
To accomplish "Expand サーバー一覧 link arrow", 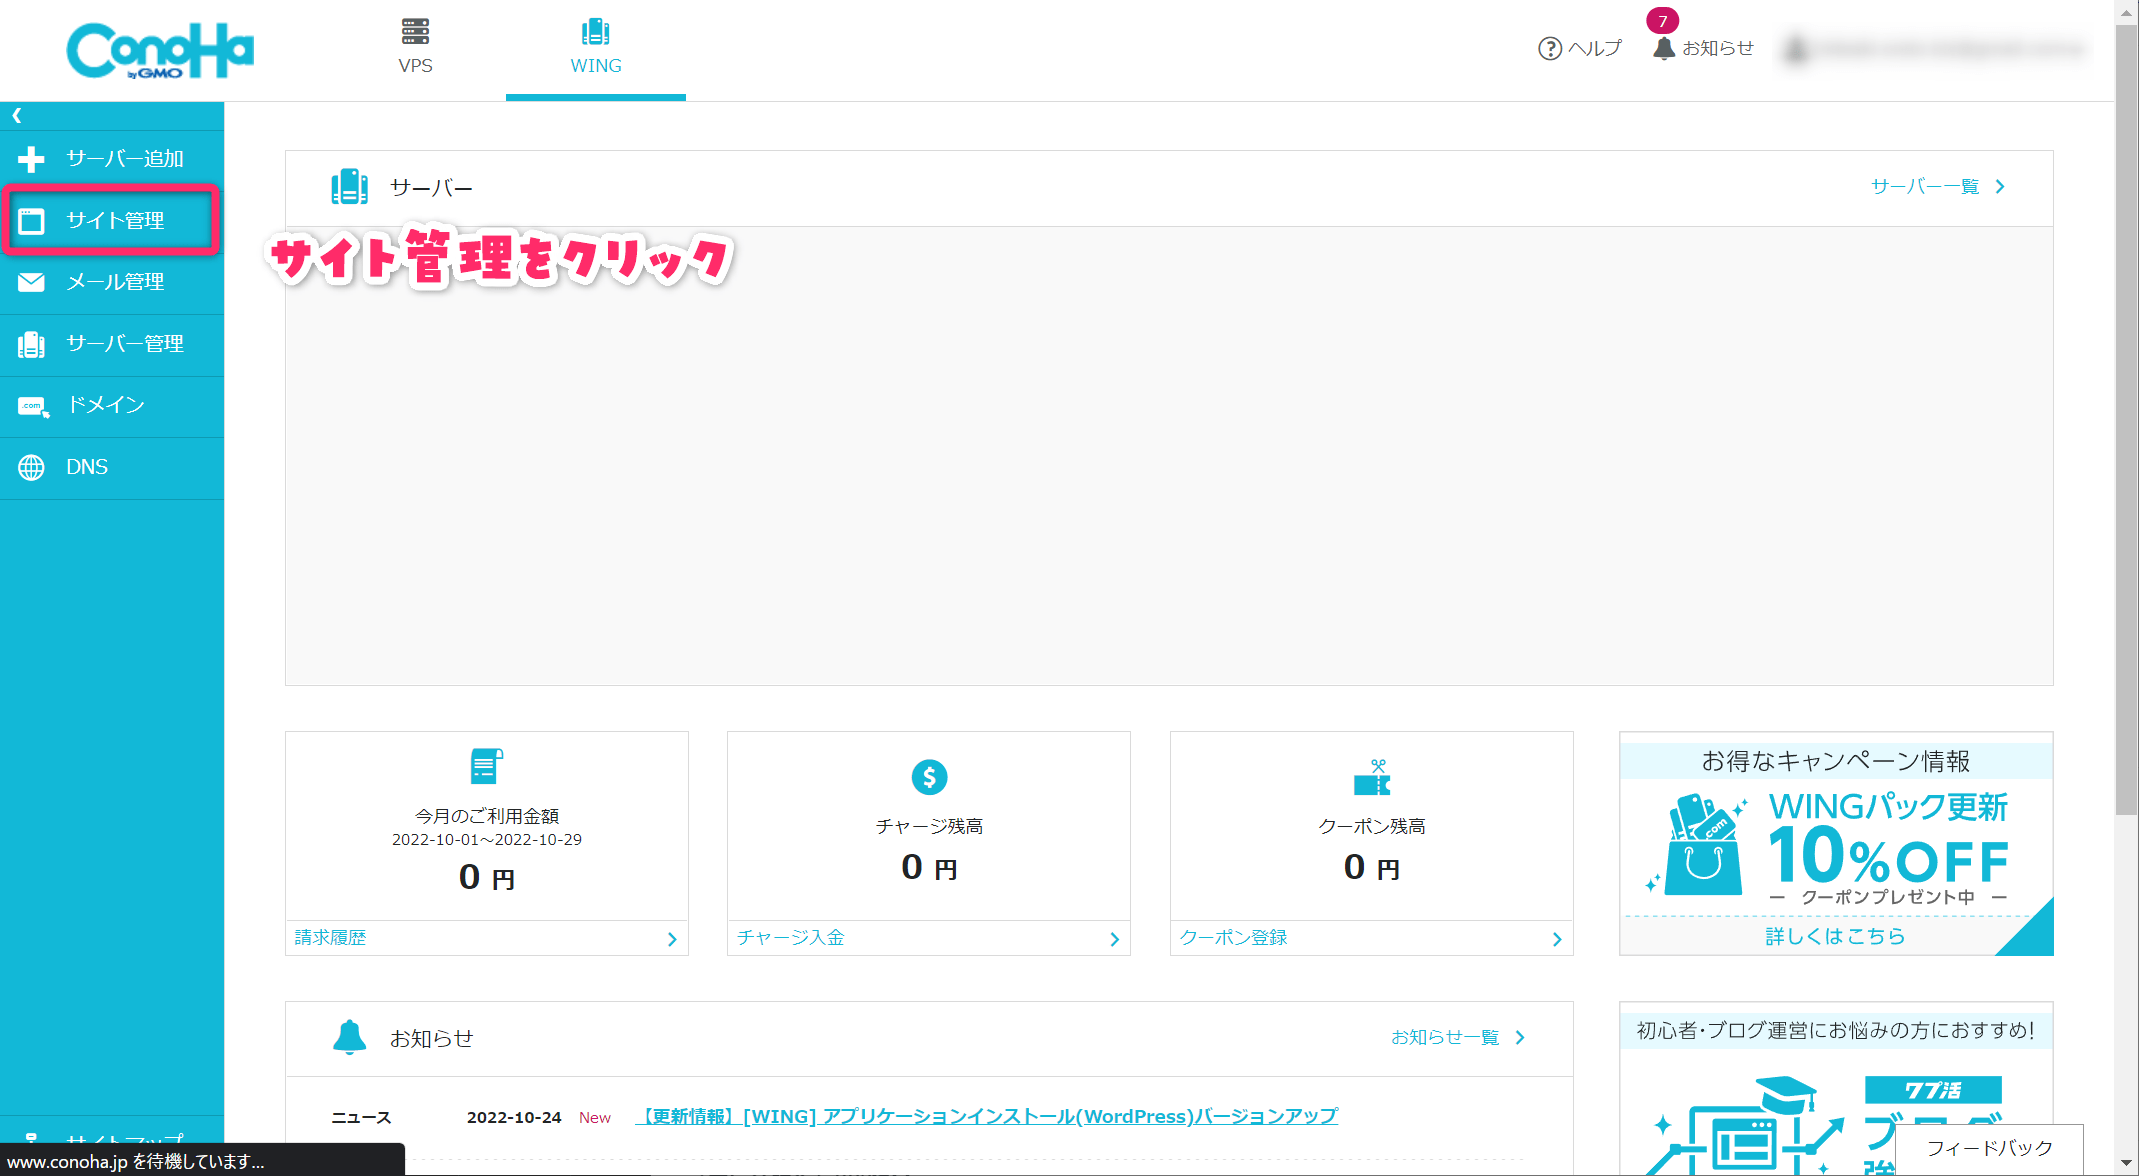I will (1999, 187).
